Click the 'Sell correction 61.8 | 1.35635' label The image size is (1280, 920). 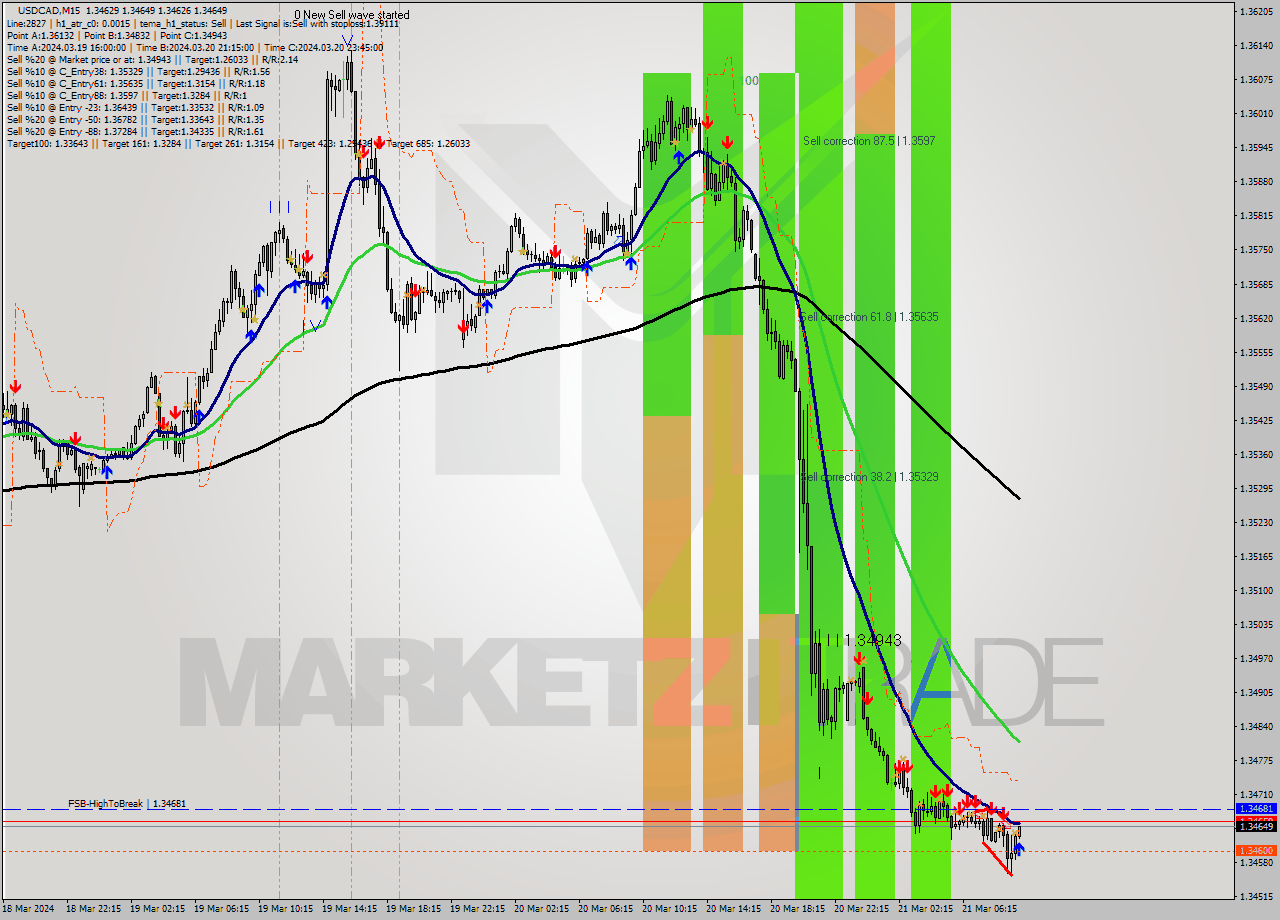pos(869,317)
